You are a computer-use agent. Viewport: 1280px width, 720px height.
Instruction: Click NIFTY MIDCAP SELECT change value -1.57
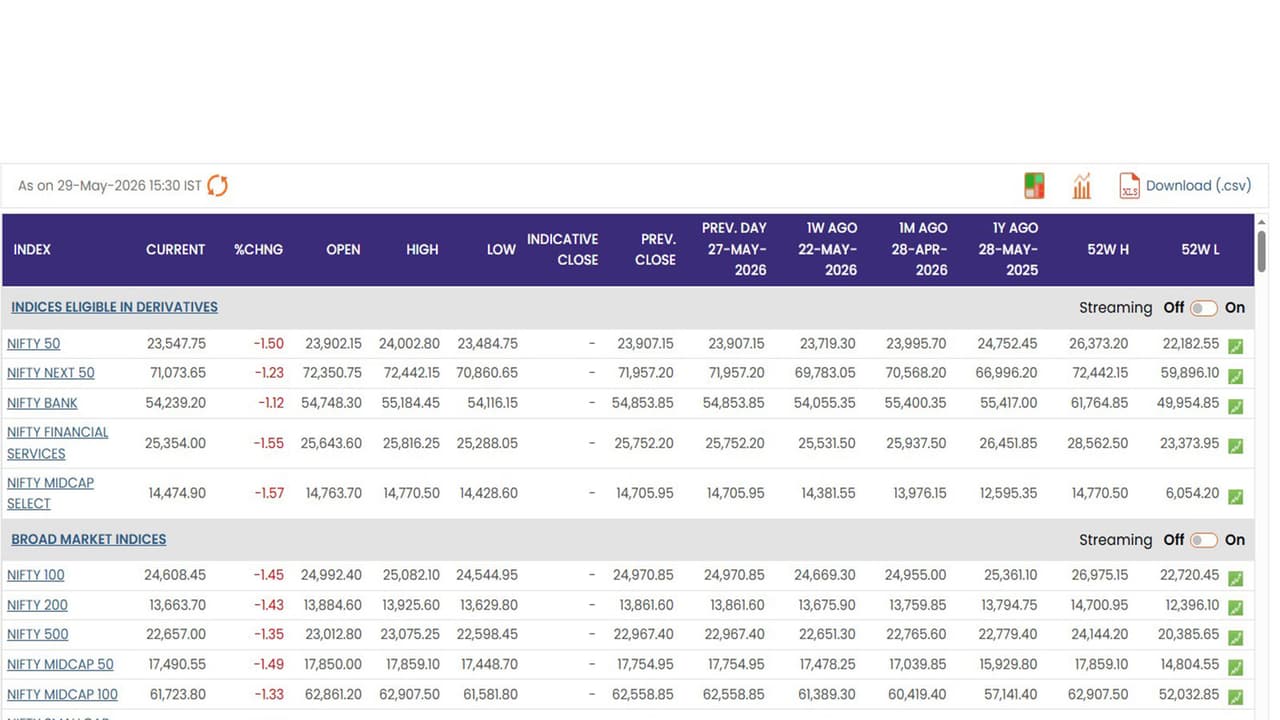pyautogui.click(x=268, y=493)
